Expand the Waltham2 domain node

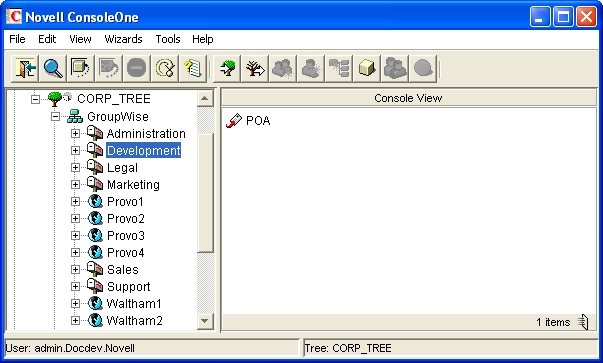tap(75, 320)
